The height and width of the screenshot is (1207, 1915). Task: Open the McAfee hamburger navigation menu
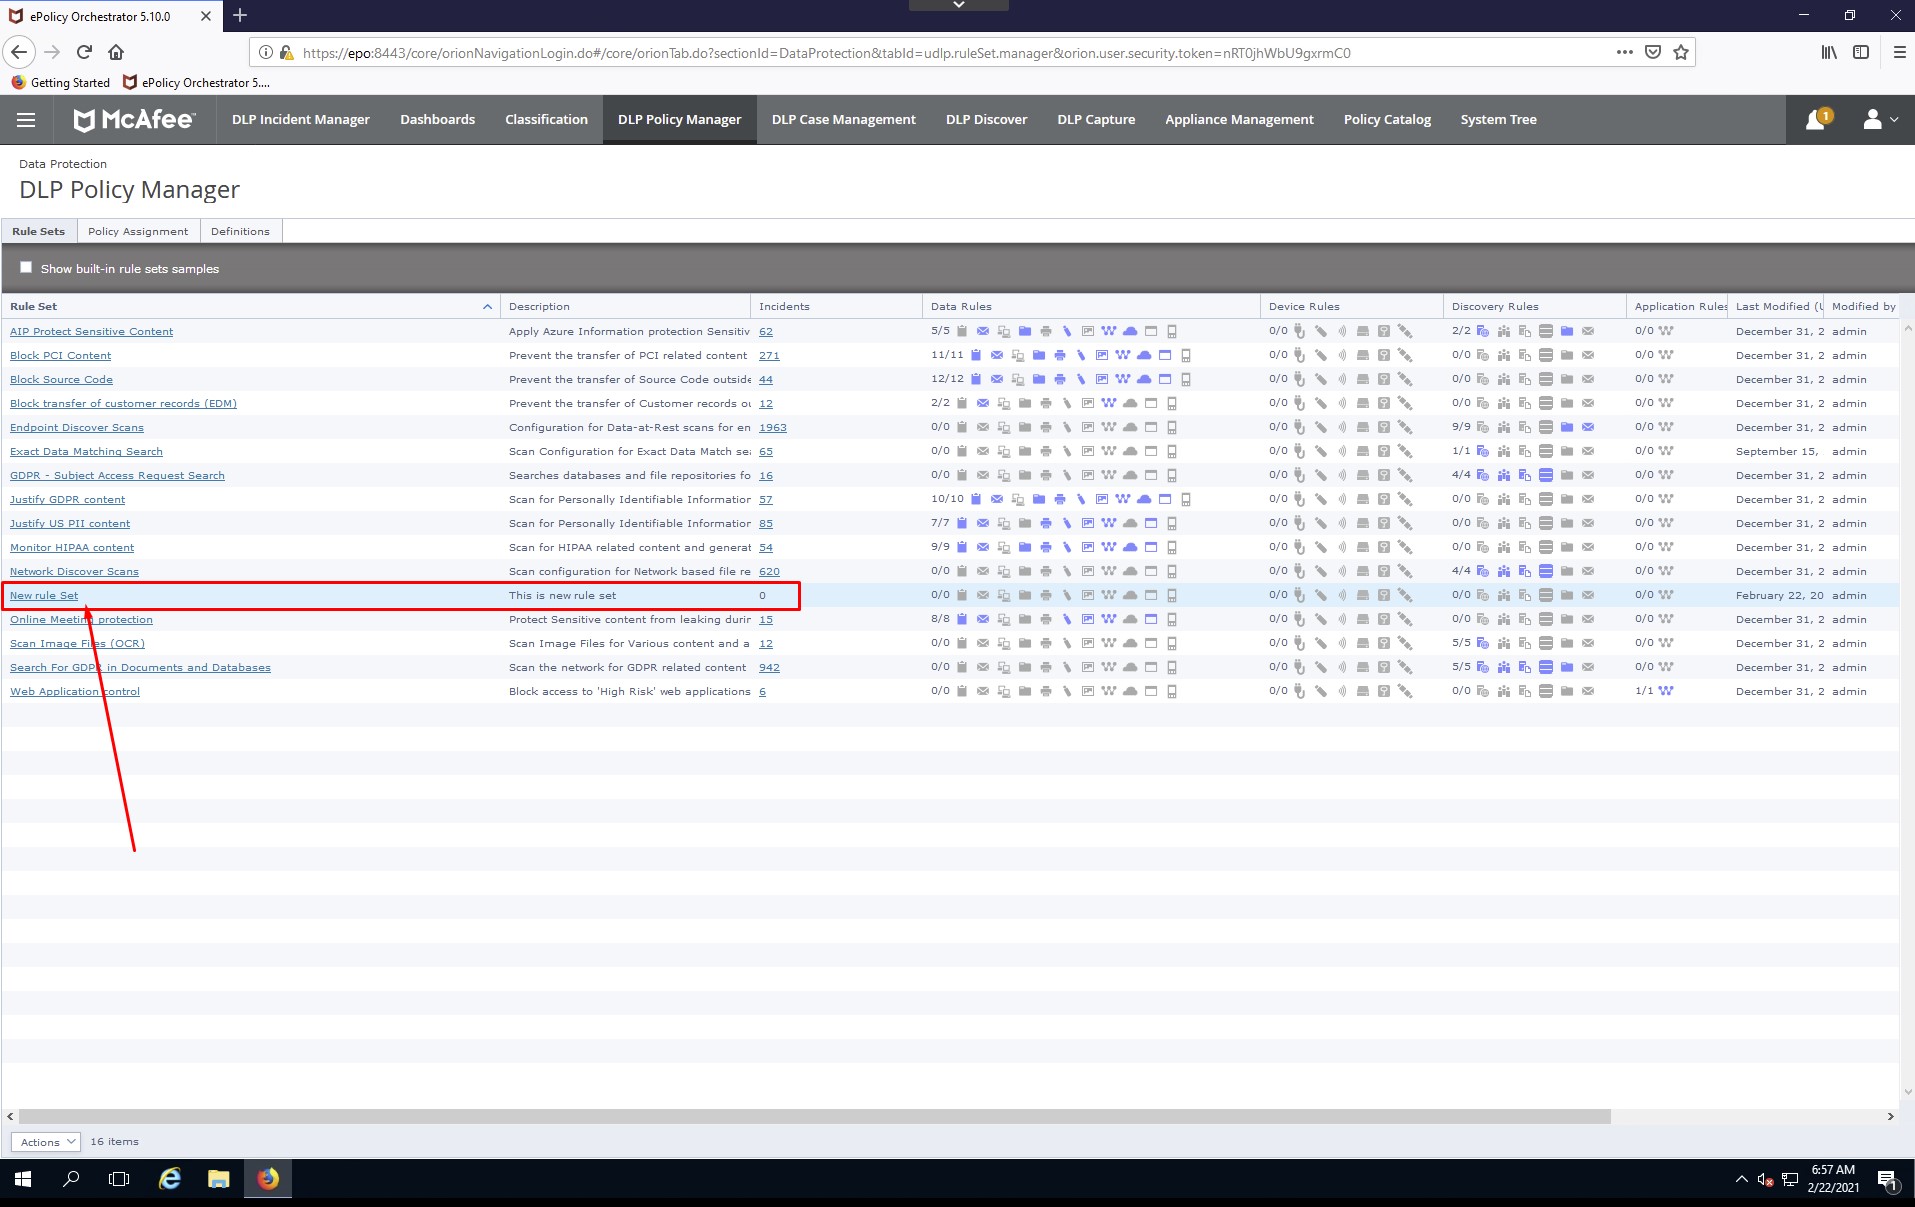26,120
